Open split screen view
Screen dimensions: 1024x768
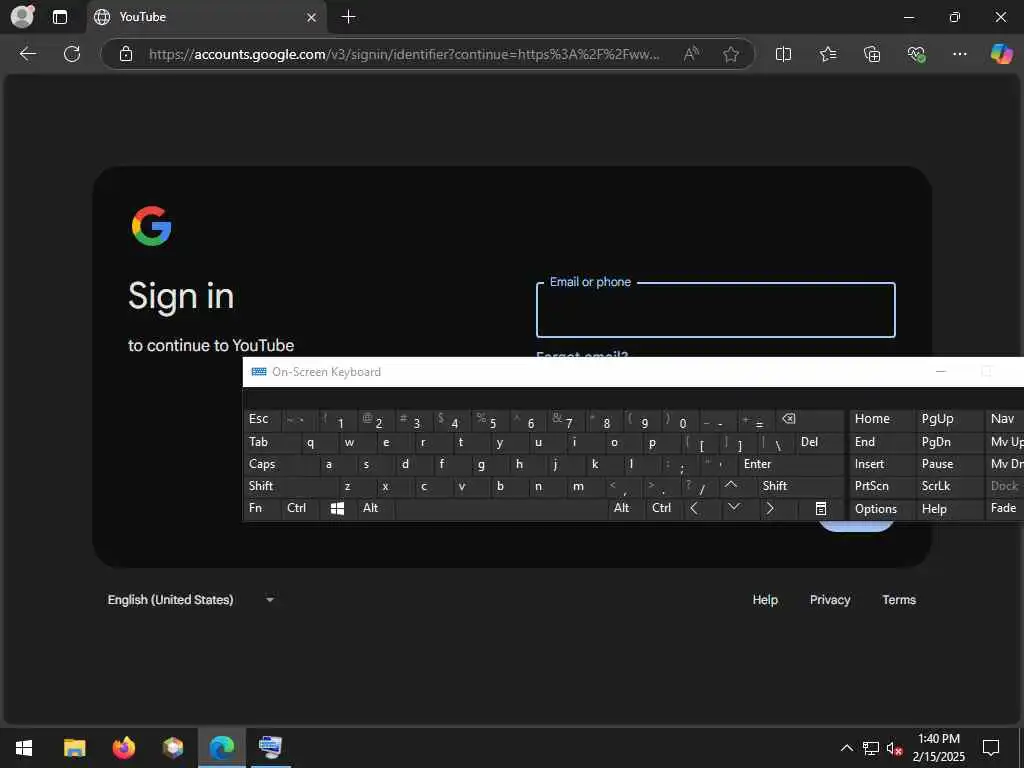point(783,54)
